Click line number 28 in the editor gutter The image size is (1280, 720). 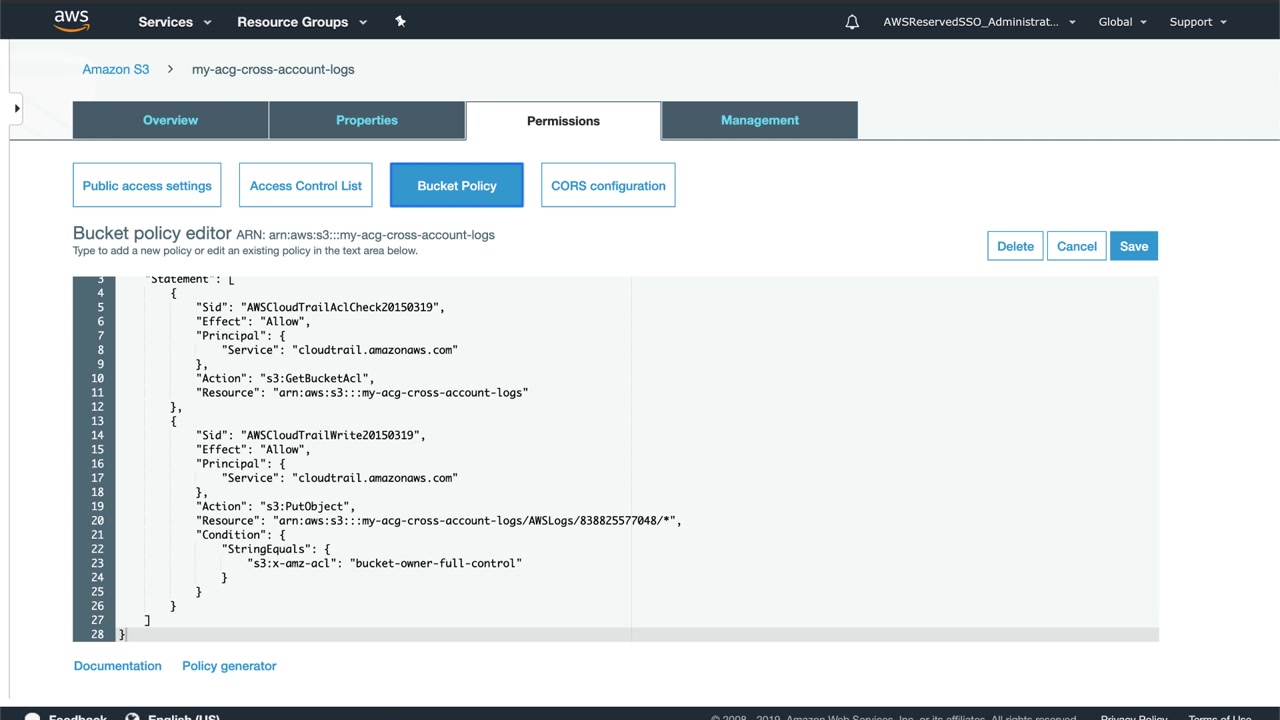point(97,634)
